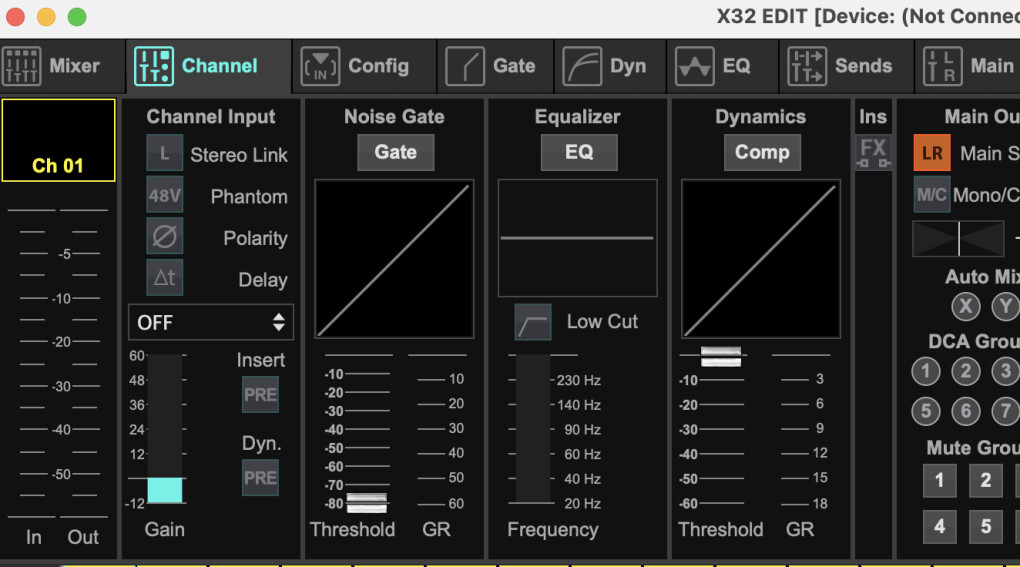Image resolution: width=1020 pixels, height=567 pixels.
Task: Select the Ch 01 channel label
Action: pos(59,140)
